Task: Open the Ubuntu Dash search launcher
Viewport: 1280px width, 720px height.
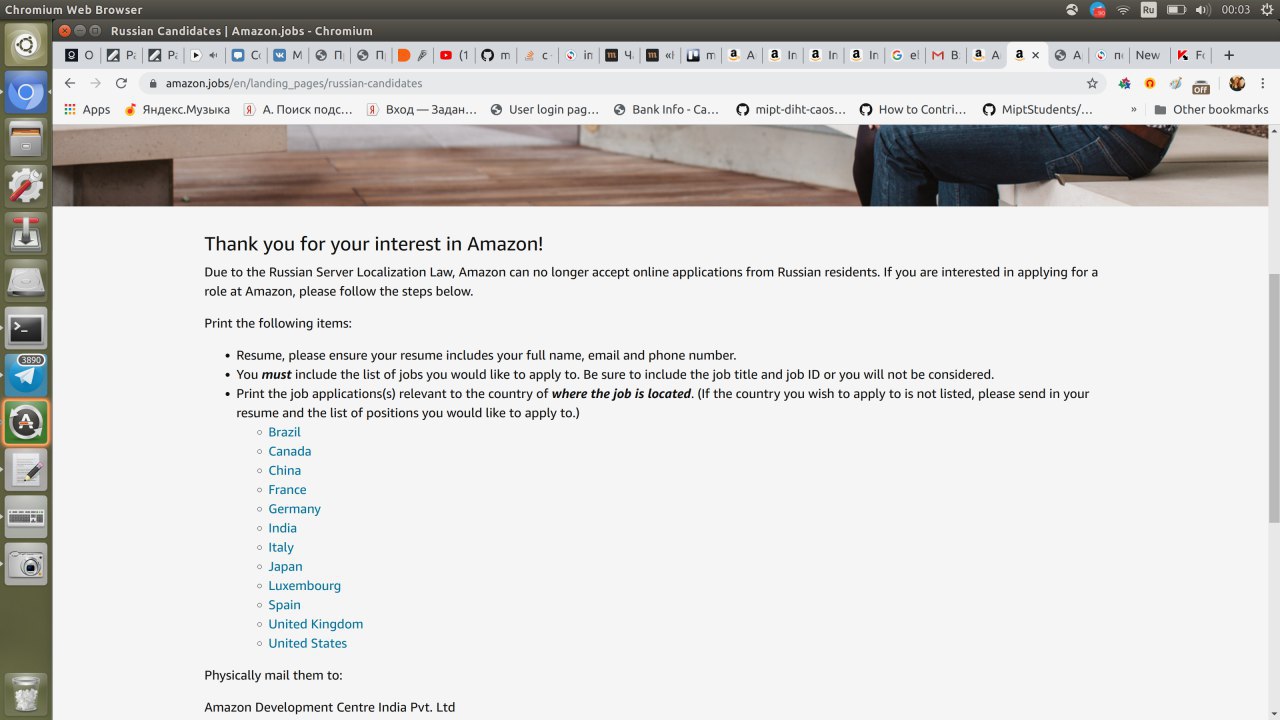Action: click(26, 46)
